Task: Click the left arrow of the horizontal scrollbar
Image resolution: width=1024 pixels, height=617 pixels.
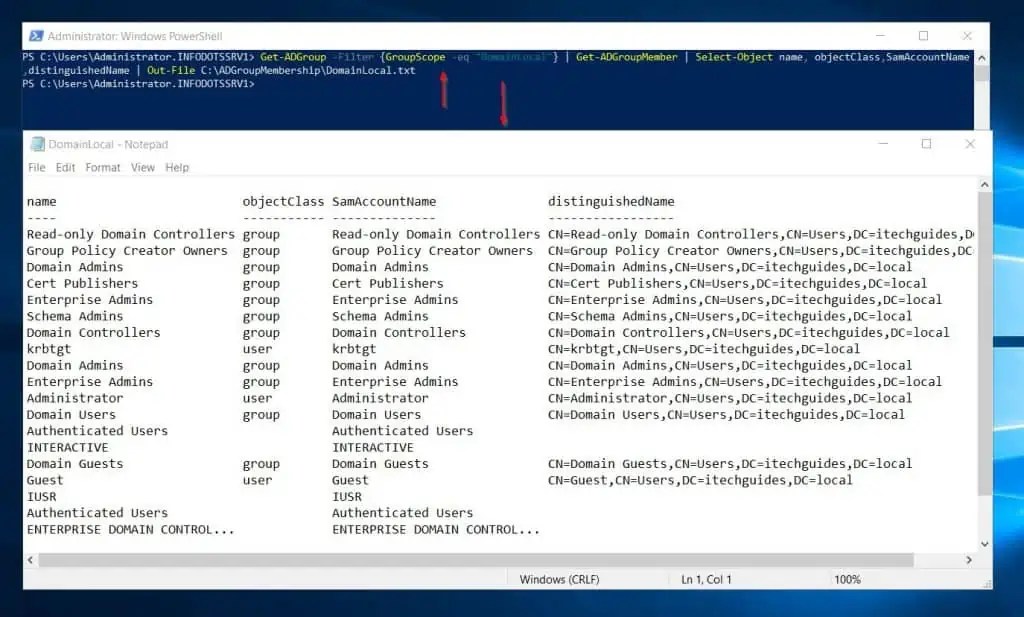Action: [x=31, y=562]
